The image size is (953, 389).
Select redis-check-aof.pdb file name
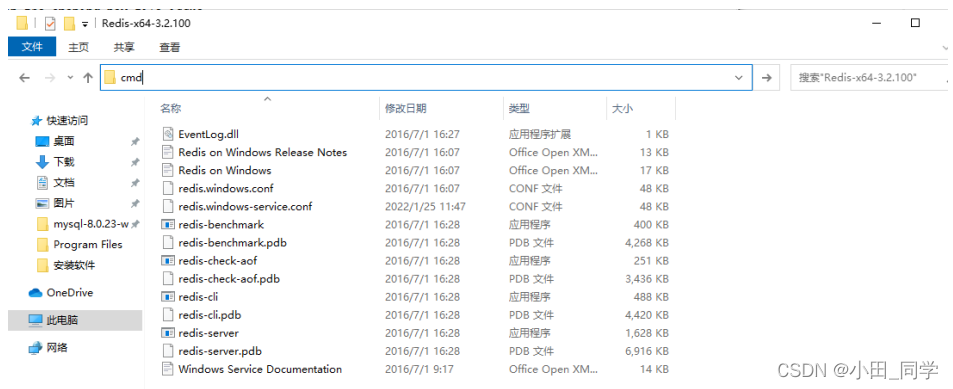click(x=229, y=279)
